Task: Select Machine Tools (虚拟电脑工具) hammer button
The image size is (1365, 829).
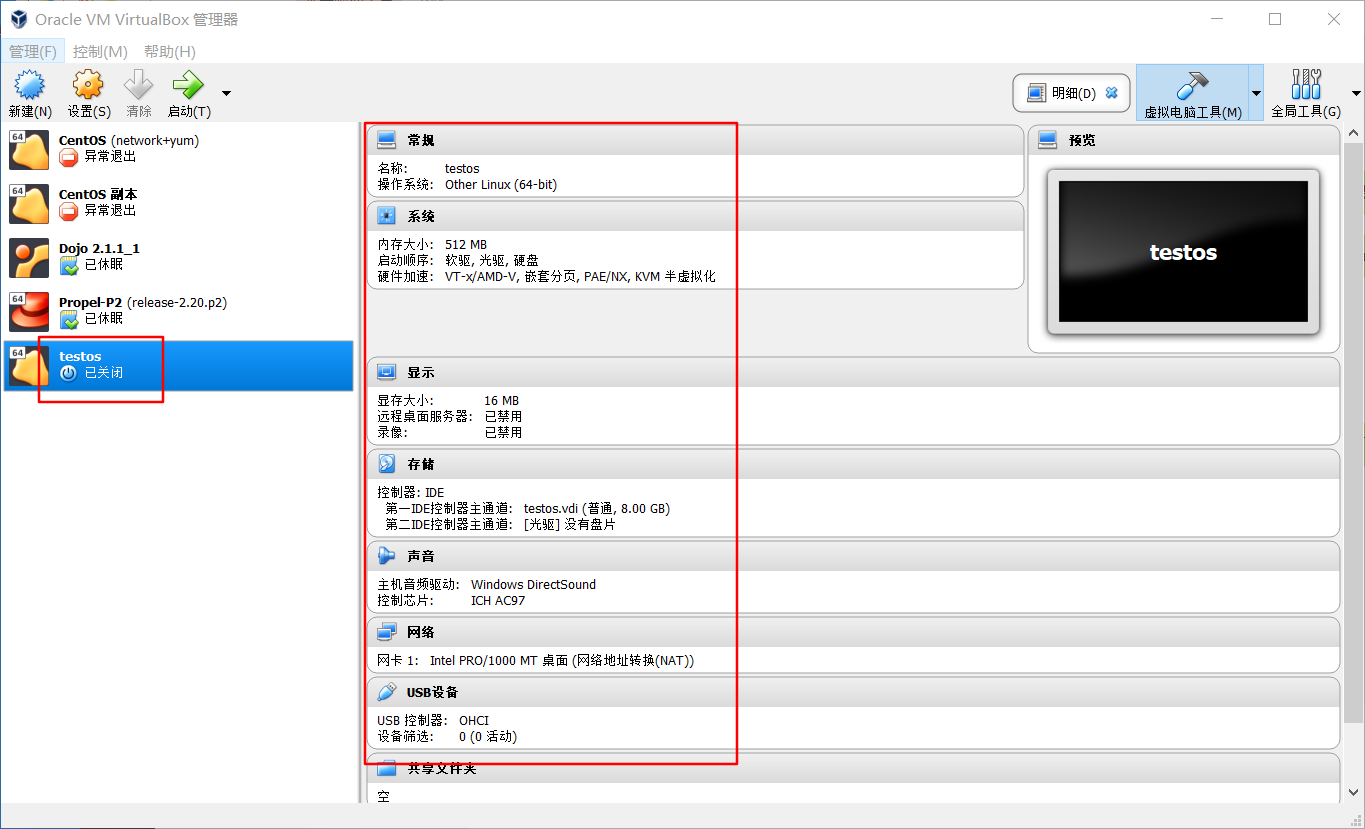Action: (1193, 93)
